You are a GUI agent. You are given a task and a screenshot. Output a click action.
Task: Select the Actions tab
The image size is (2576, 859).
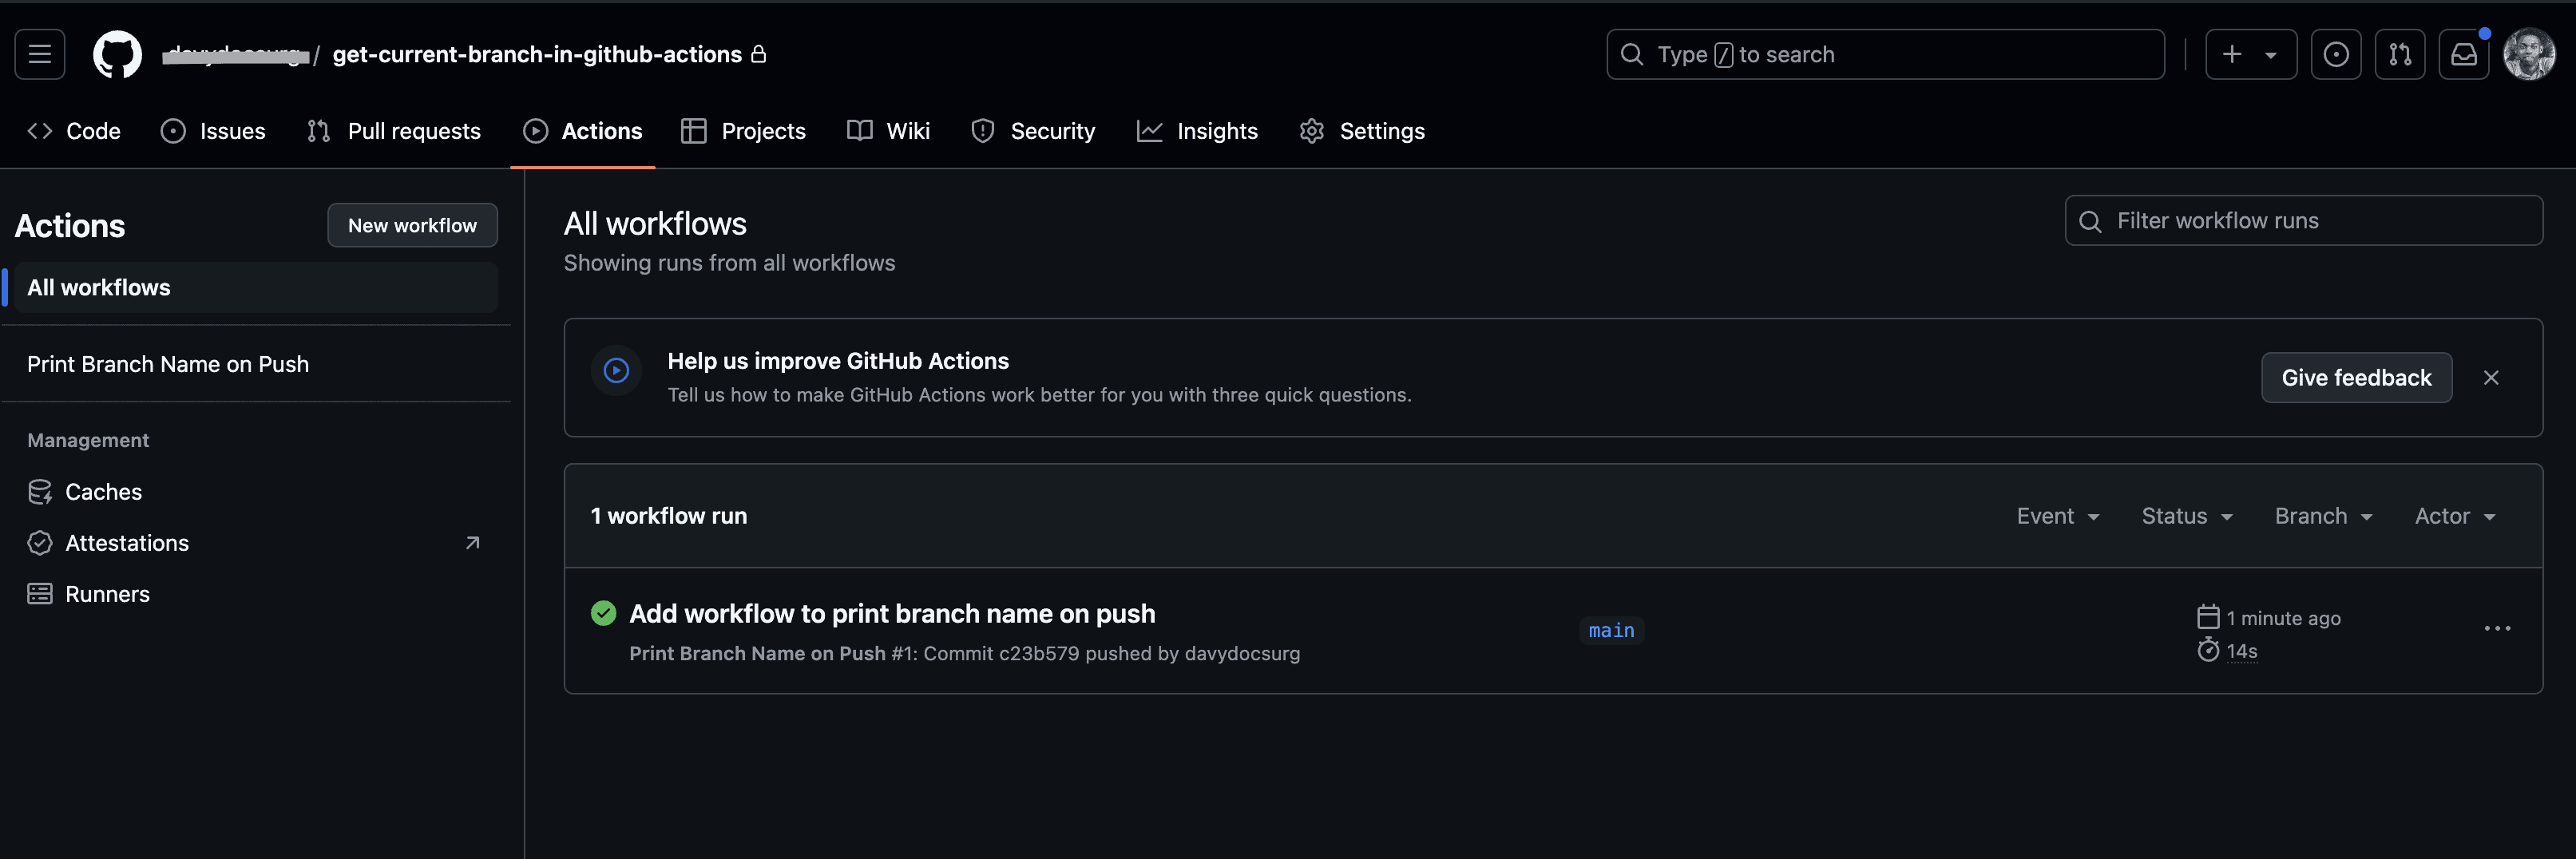[x=583, y=131]
